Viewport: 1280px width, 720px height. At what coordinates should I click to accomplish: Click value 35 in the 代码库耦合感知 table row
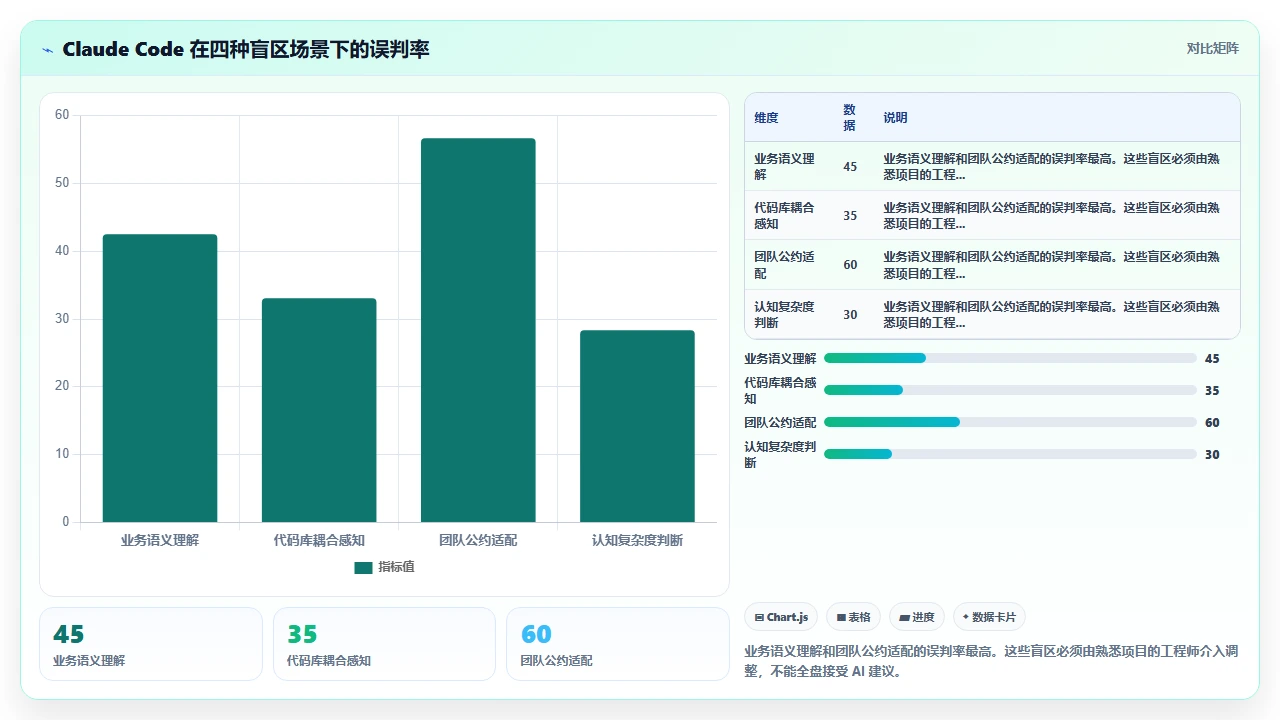click(850, 216)
